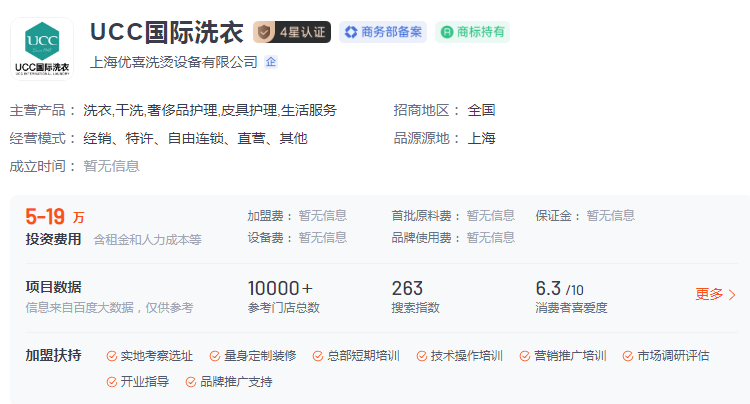Click the 保证金 暂无信息 value
Image resolution: width=750 pixels, height=404 pixels.
611,216
